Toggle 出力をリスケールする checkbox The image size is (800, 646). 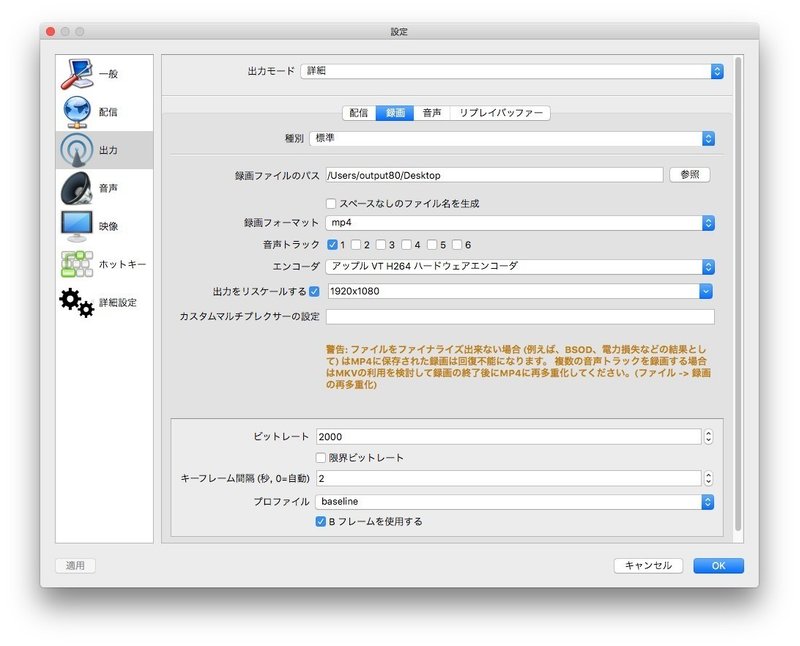(314, 291)
